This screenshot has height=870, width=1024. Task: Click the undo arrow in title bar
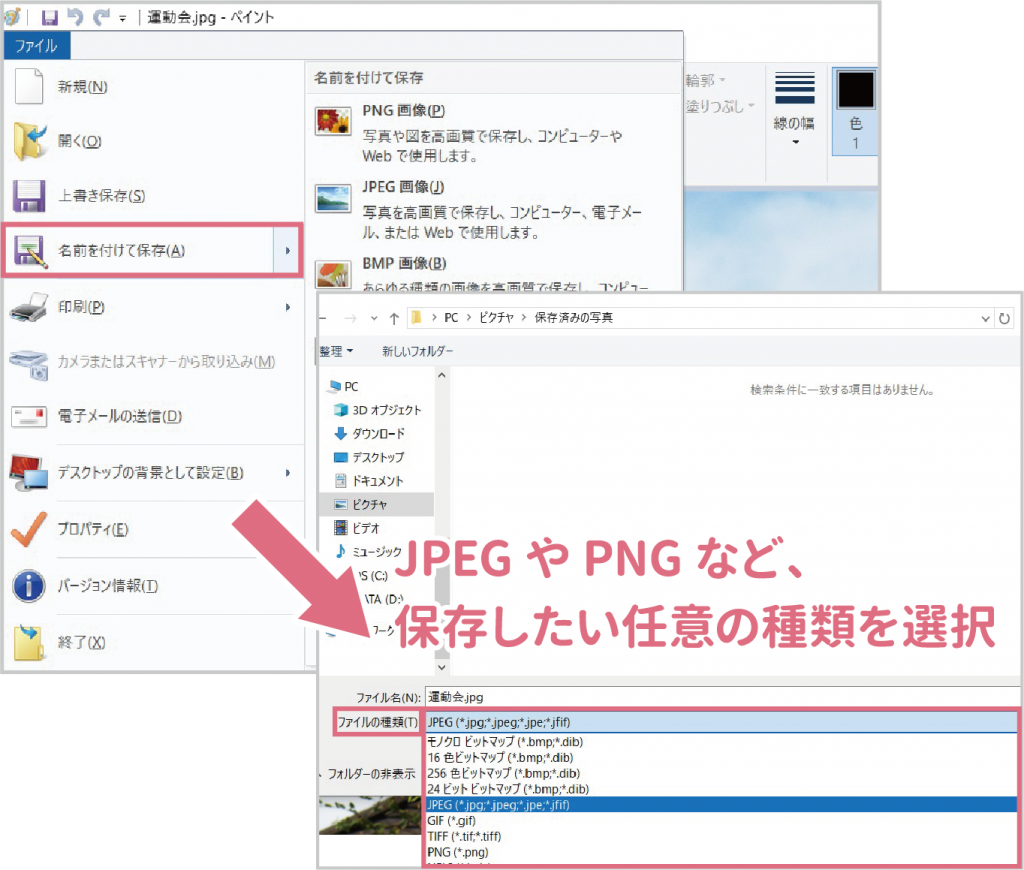point(75,18)
